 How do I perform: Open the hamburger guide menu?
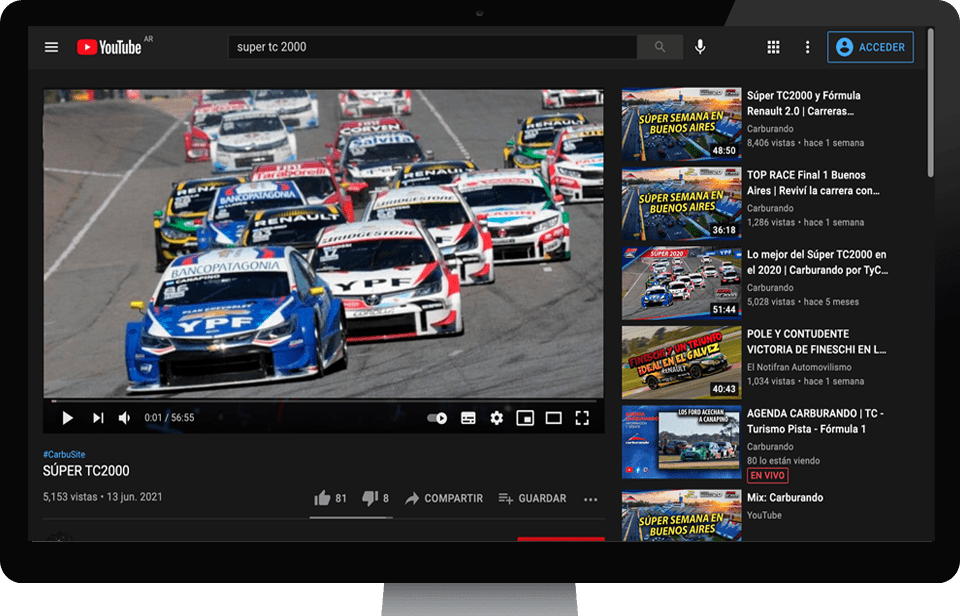pyautogui.click(x=51, y=47)
